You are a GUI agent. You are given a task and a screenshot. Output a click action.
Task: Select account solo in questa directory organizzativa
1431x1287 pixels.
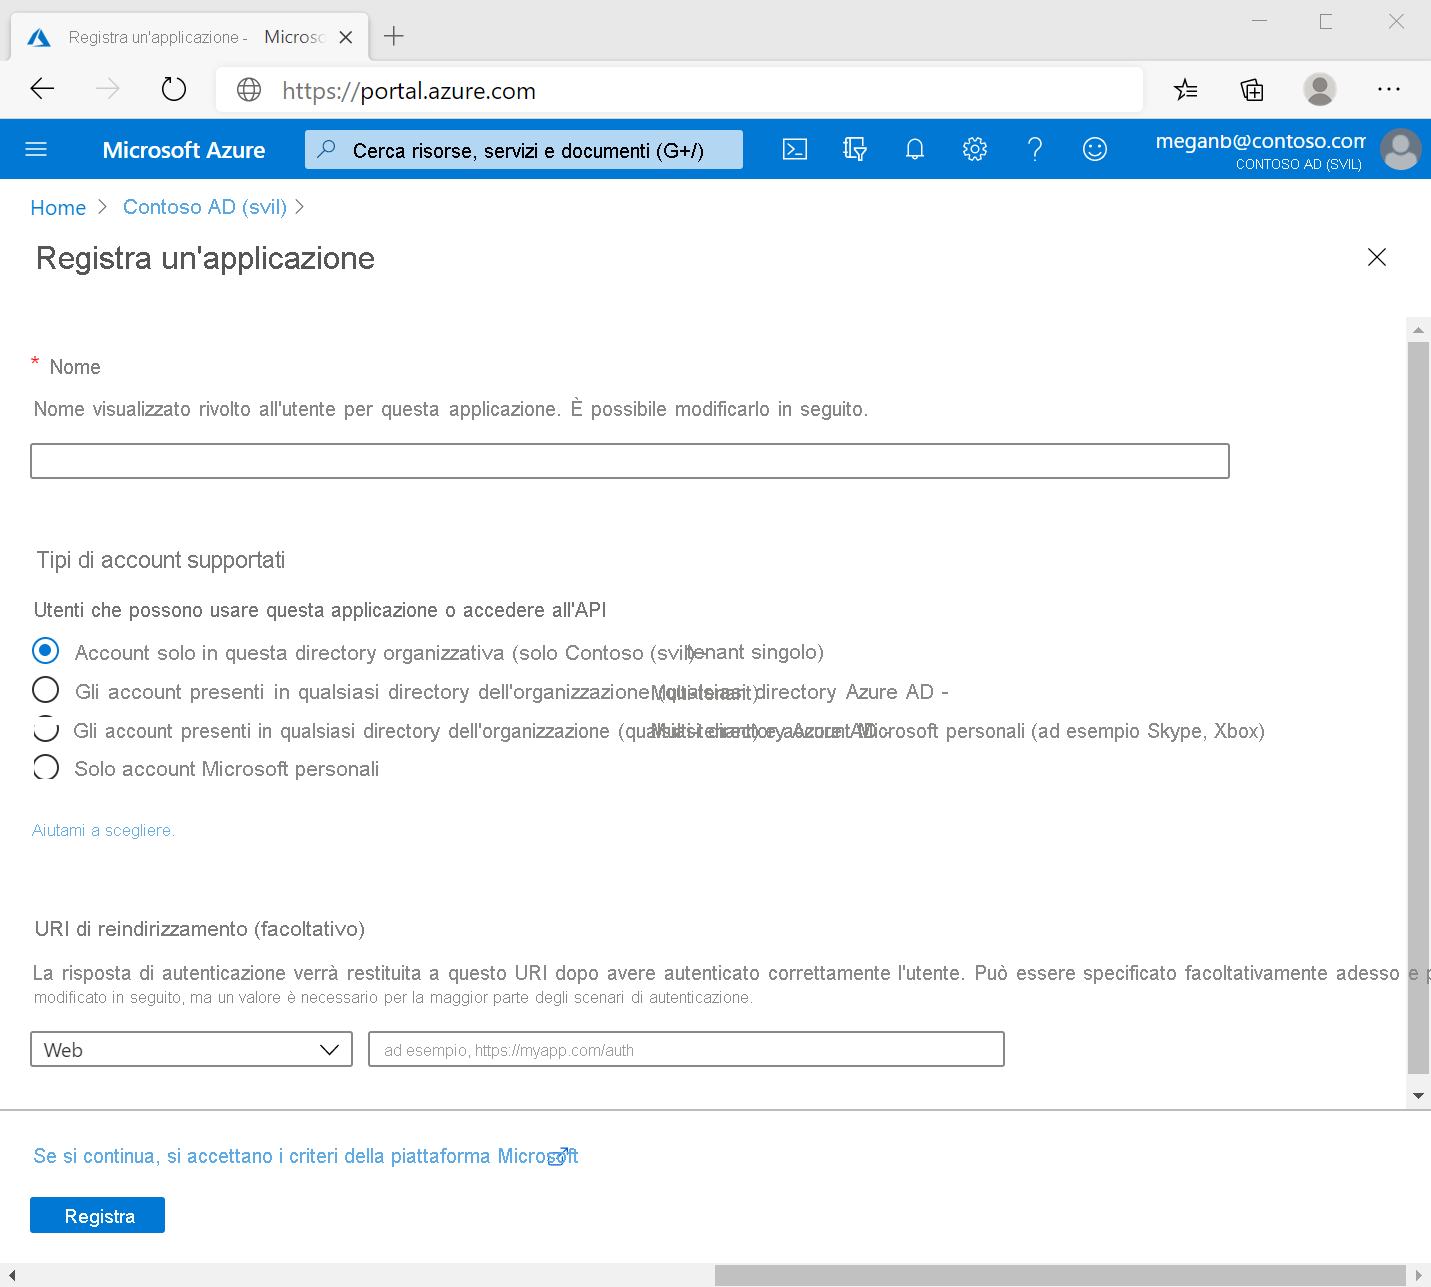(x=45, y=651)
